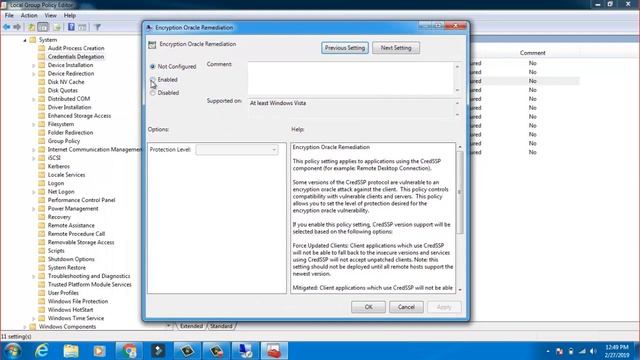Image resolution: width=640 pixels, height=360 pixels.
Task: Click the Next Setting button
Action: pos(396,48)
